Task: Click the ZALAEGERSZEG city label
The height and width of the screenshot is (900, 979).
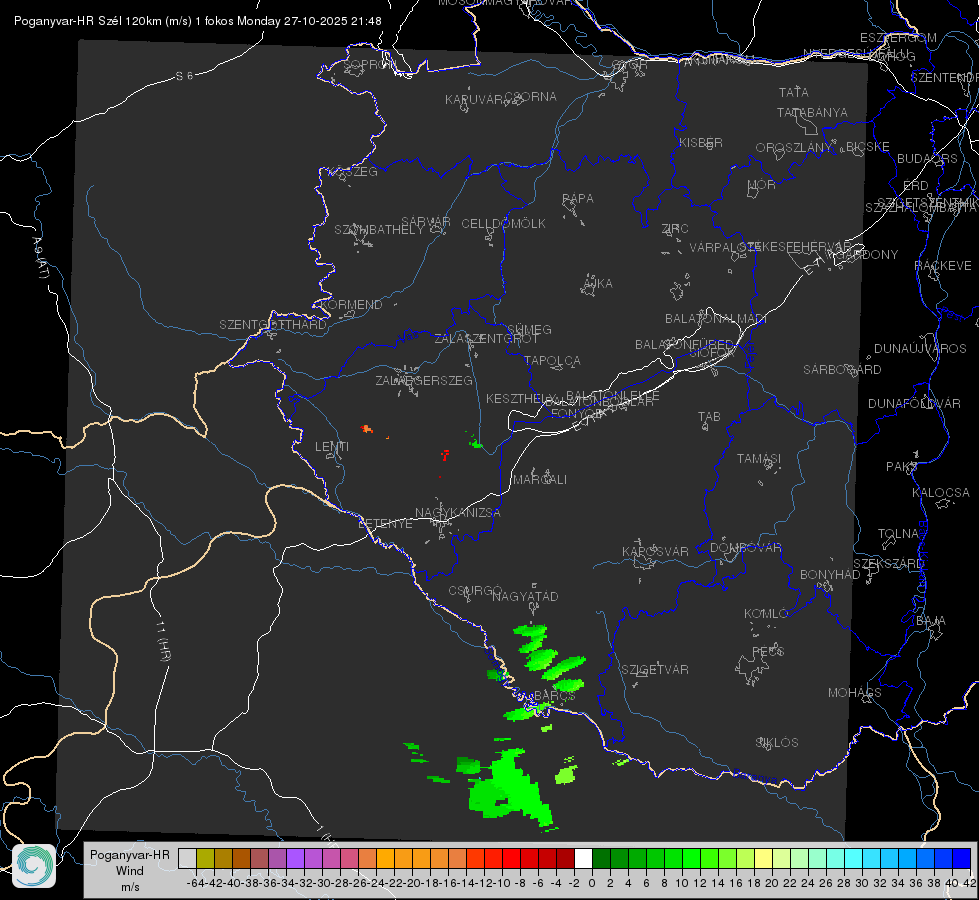Action: point(423,380)
